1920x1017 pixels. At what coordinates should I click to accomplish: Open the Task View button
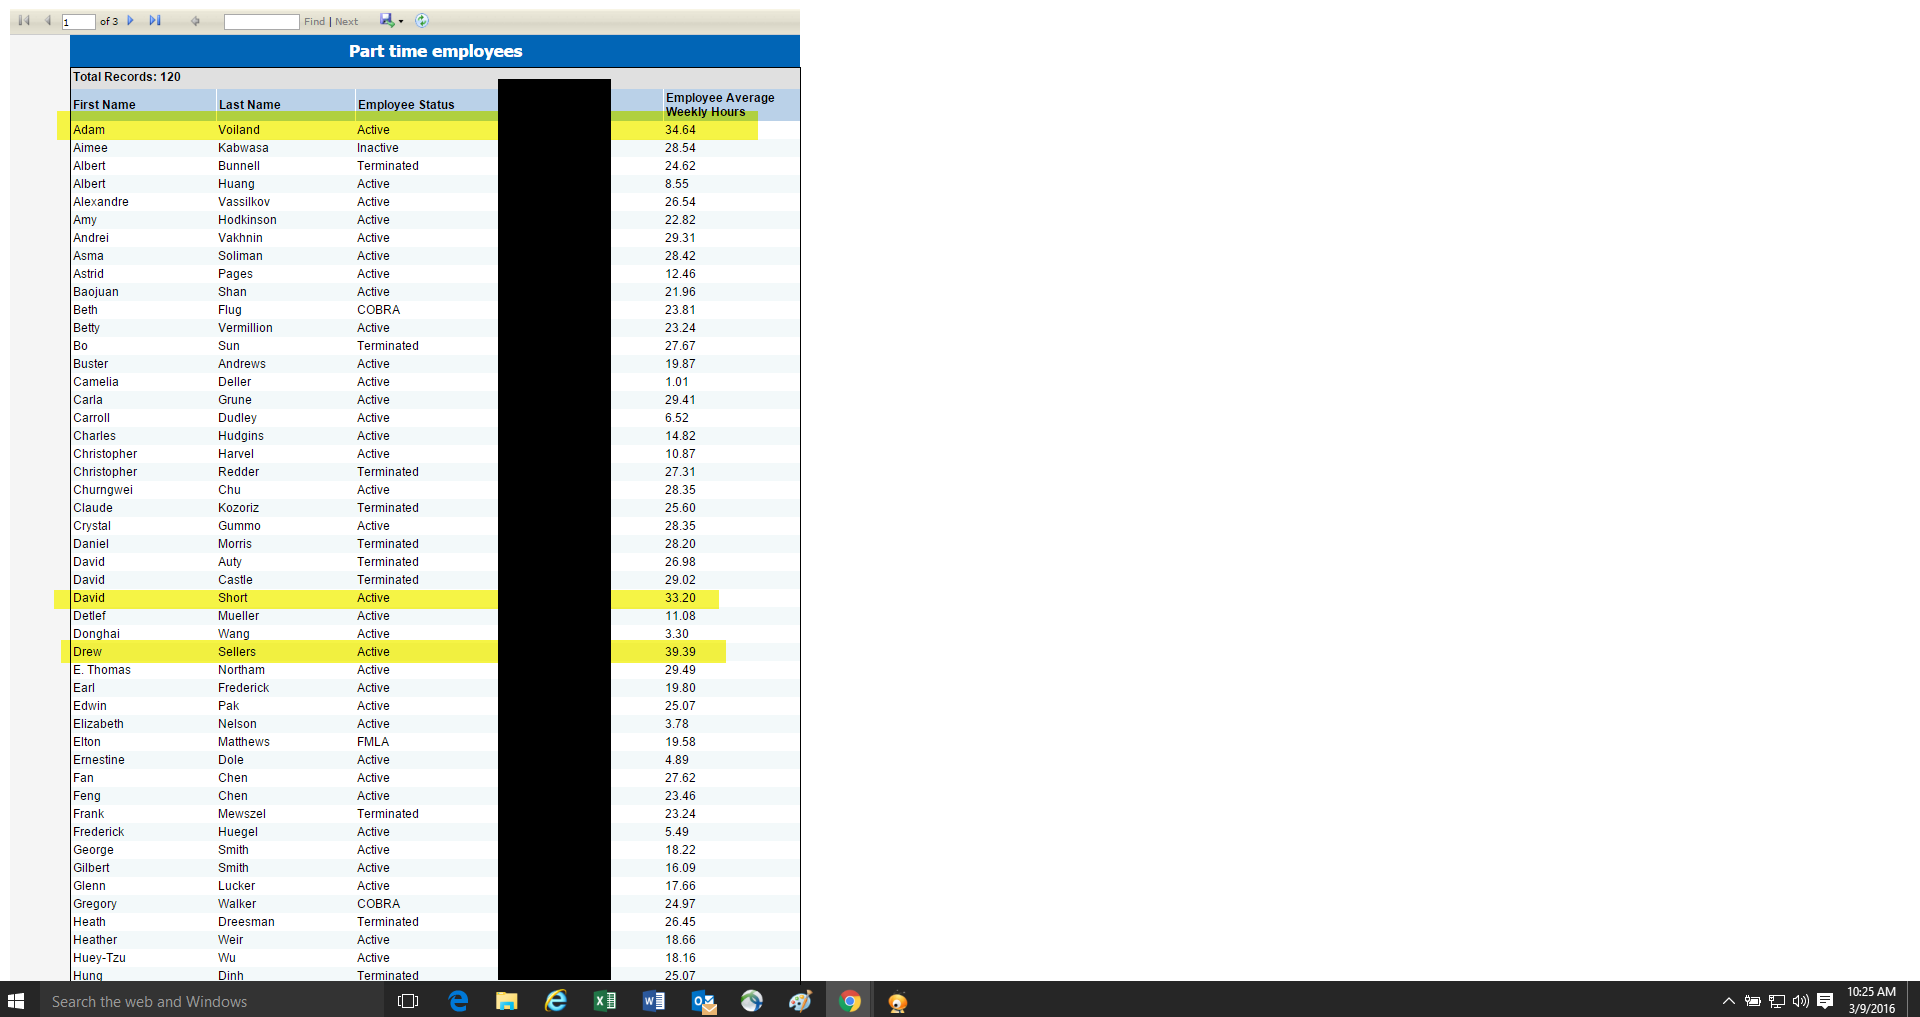408,1001
